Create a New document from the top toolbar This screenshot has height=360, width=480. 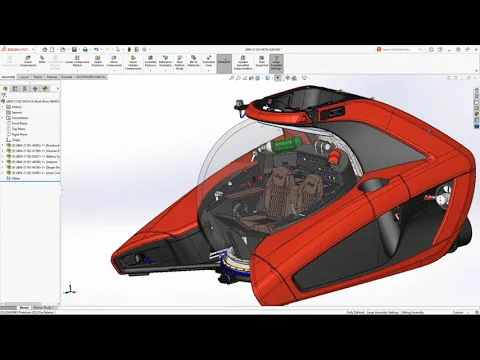52,49
